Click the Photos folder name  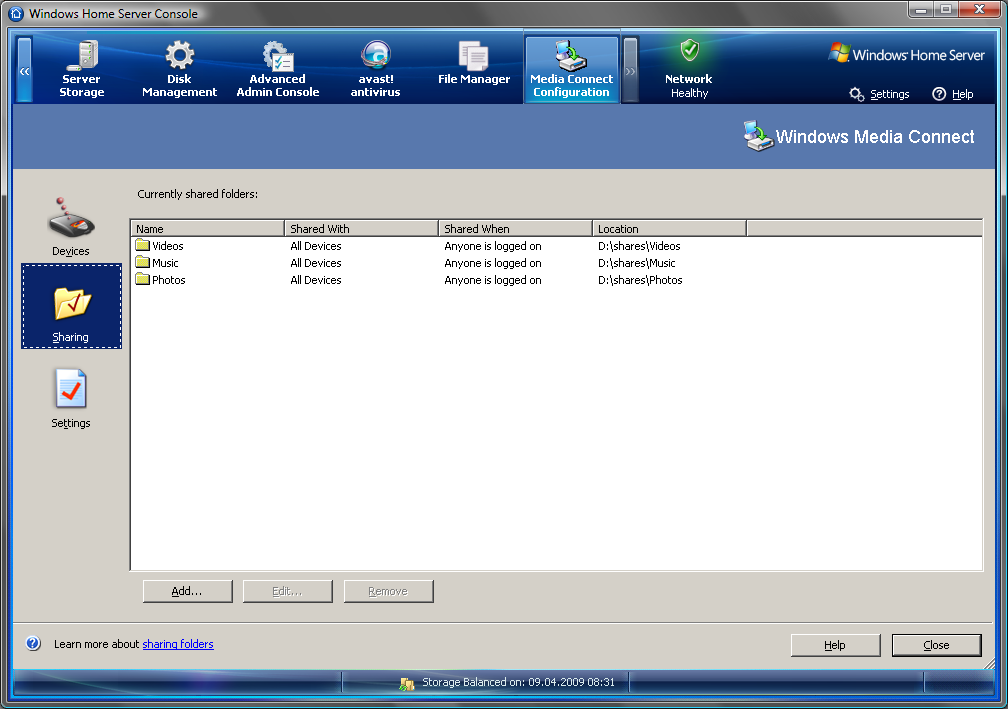tap(168, 280)
